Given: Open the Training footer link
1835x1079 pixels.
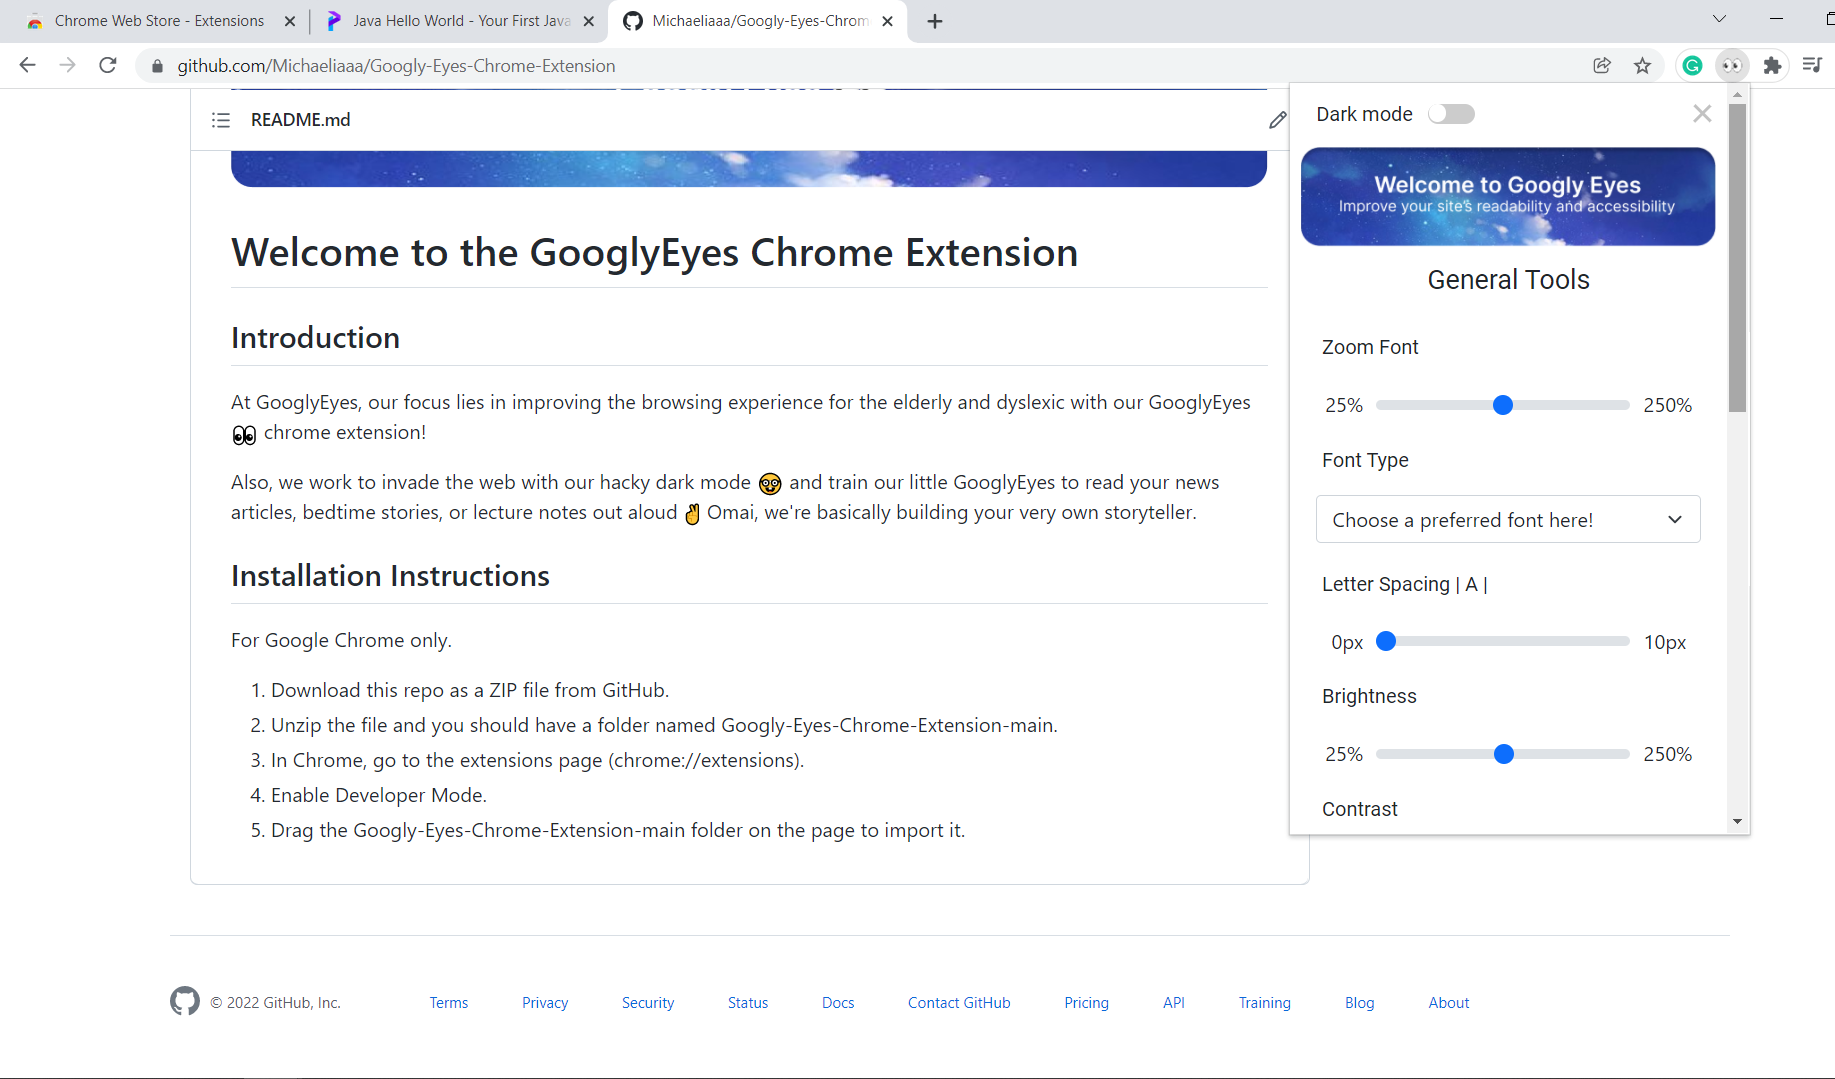Looking at the screenshot, I should pos(1265,1003).
